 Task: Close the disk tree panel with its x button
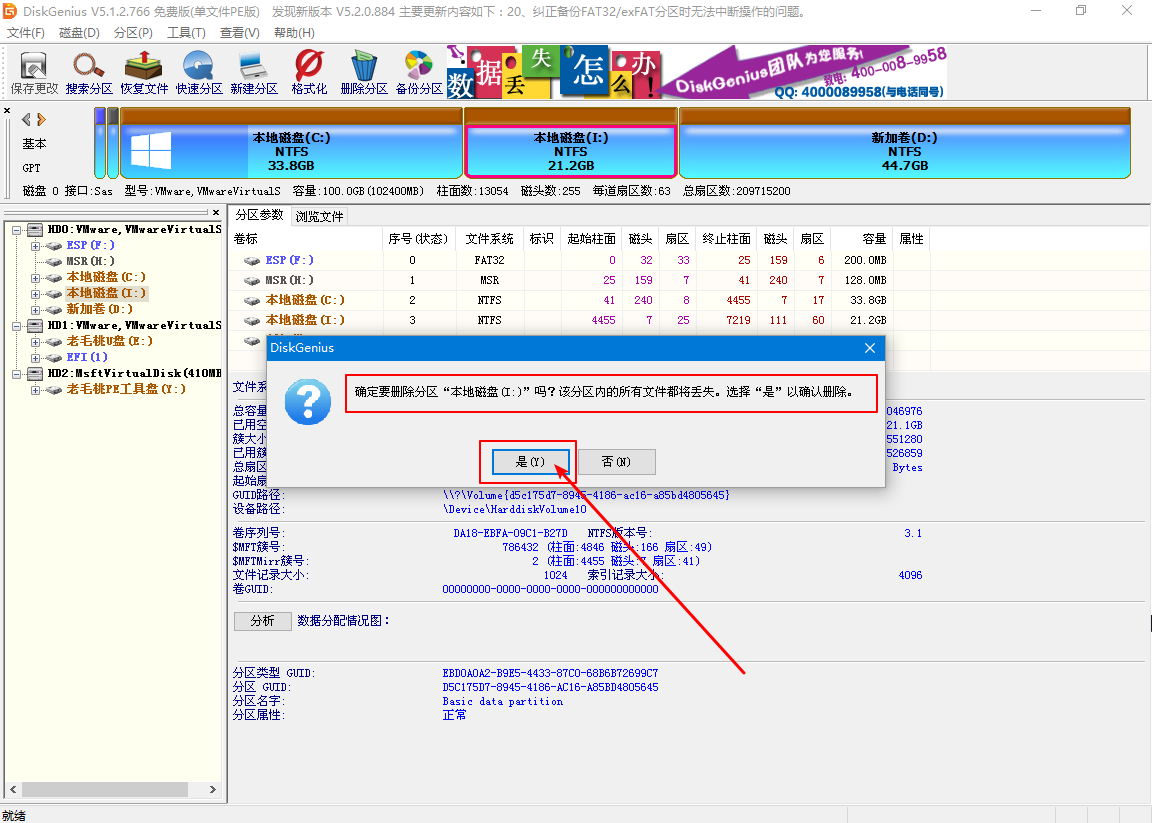pyautogui.click(x=216, y=212)
